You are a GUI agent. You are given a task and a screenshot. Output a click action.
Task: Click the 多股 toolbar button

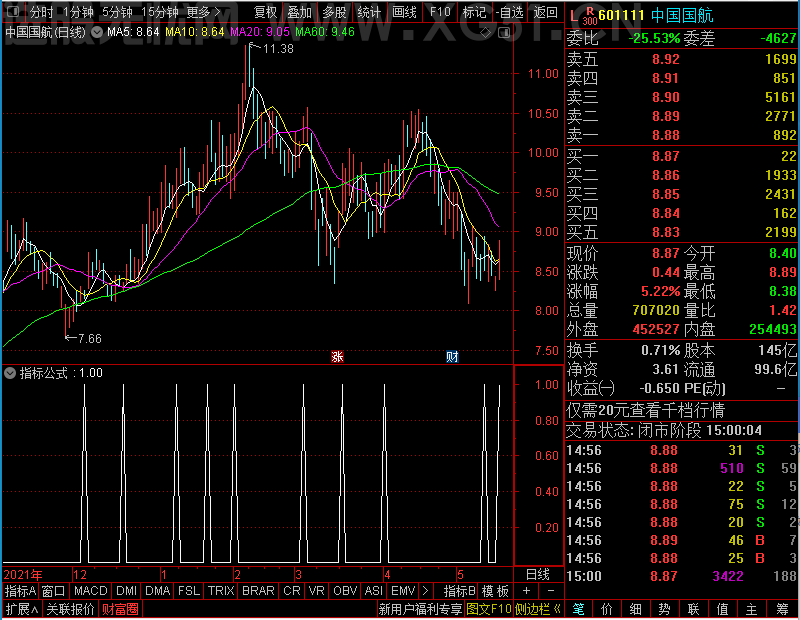tap(334, 12)
